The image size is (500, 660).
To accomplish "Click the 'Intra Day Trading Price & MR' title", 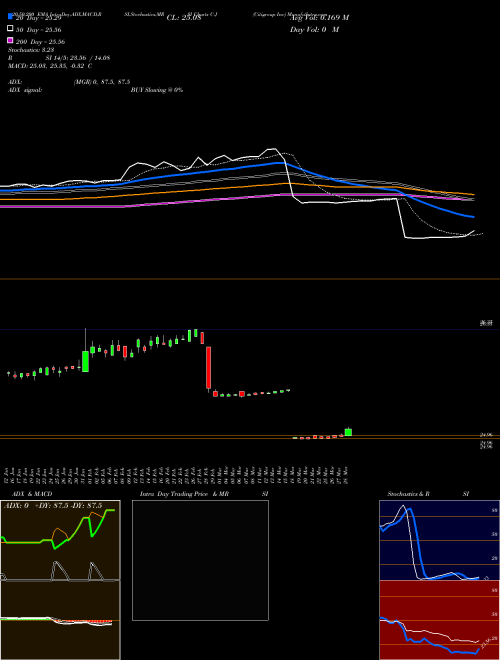I will tap(184, 494).
